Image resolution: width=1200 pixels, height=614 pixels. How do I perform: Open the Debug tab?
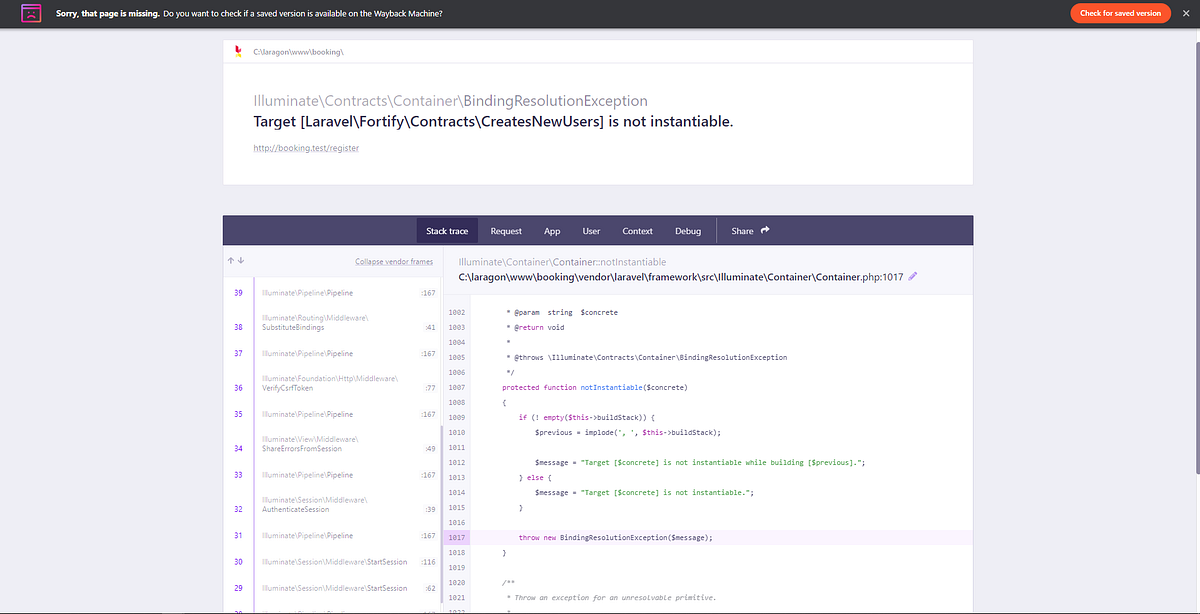click(688, 230)
